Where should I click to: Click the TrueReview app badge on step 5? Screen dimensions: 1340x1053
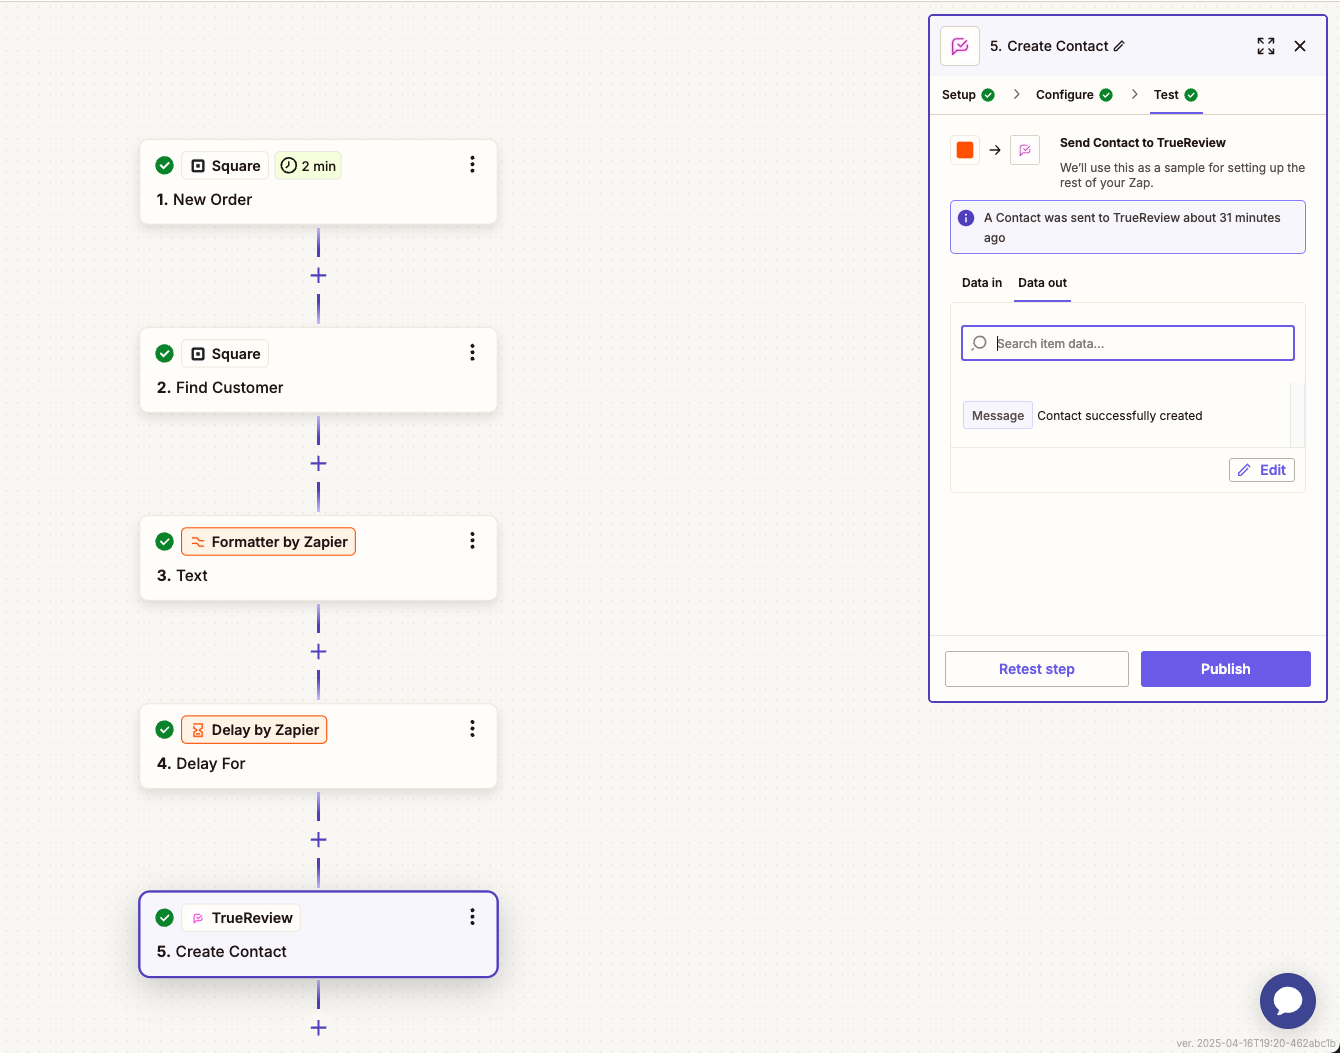[x=241, y=918]
